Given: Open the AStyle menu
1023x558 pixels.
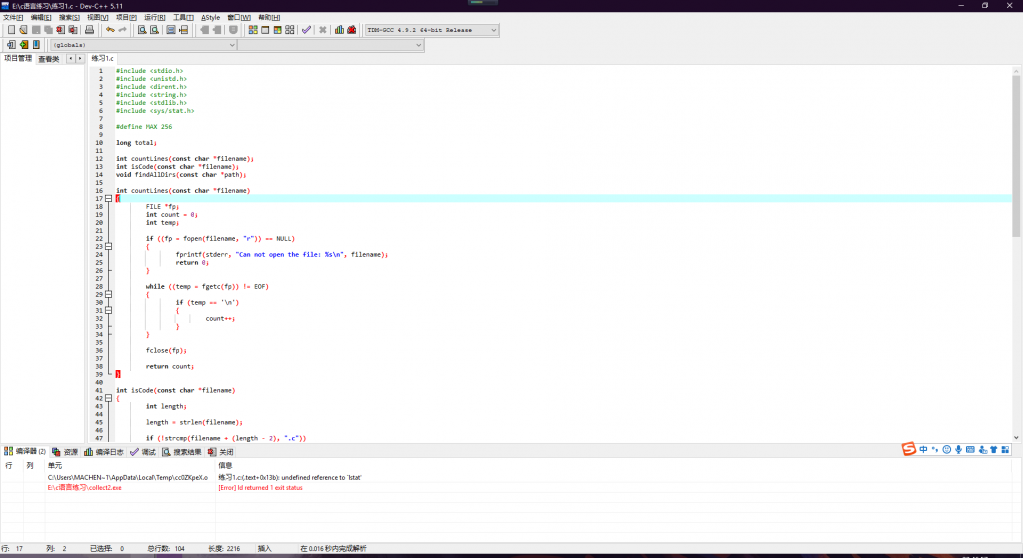Looking at the screenshot, I should (x=210, y=18).
